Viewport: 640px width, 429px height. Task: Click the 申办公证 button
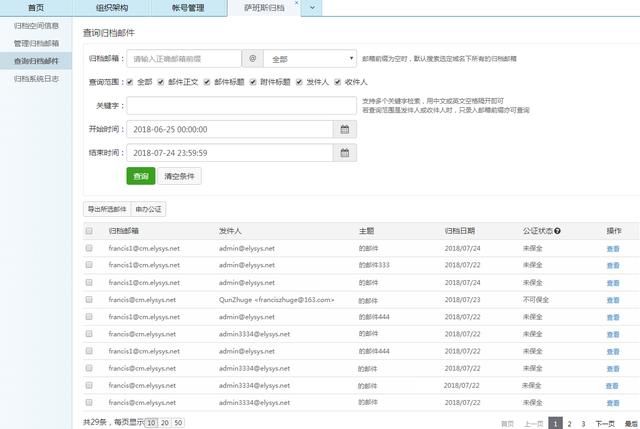tap(149, 209)
